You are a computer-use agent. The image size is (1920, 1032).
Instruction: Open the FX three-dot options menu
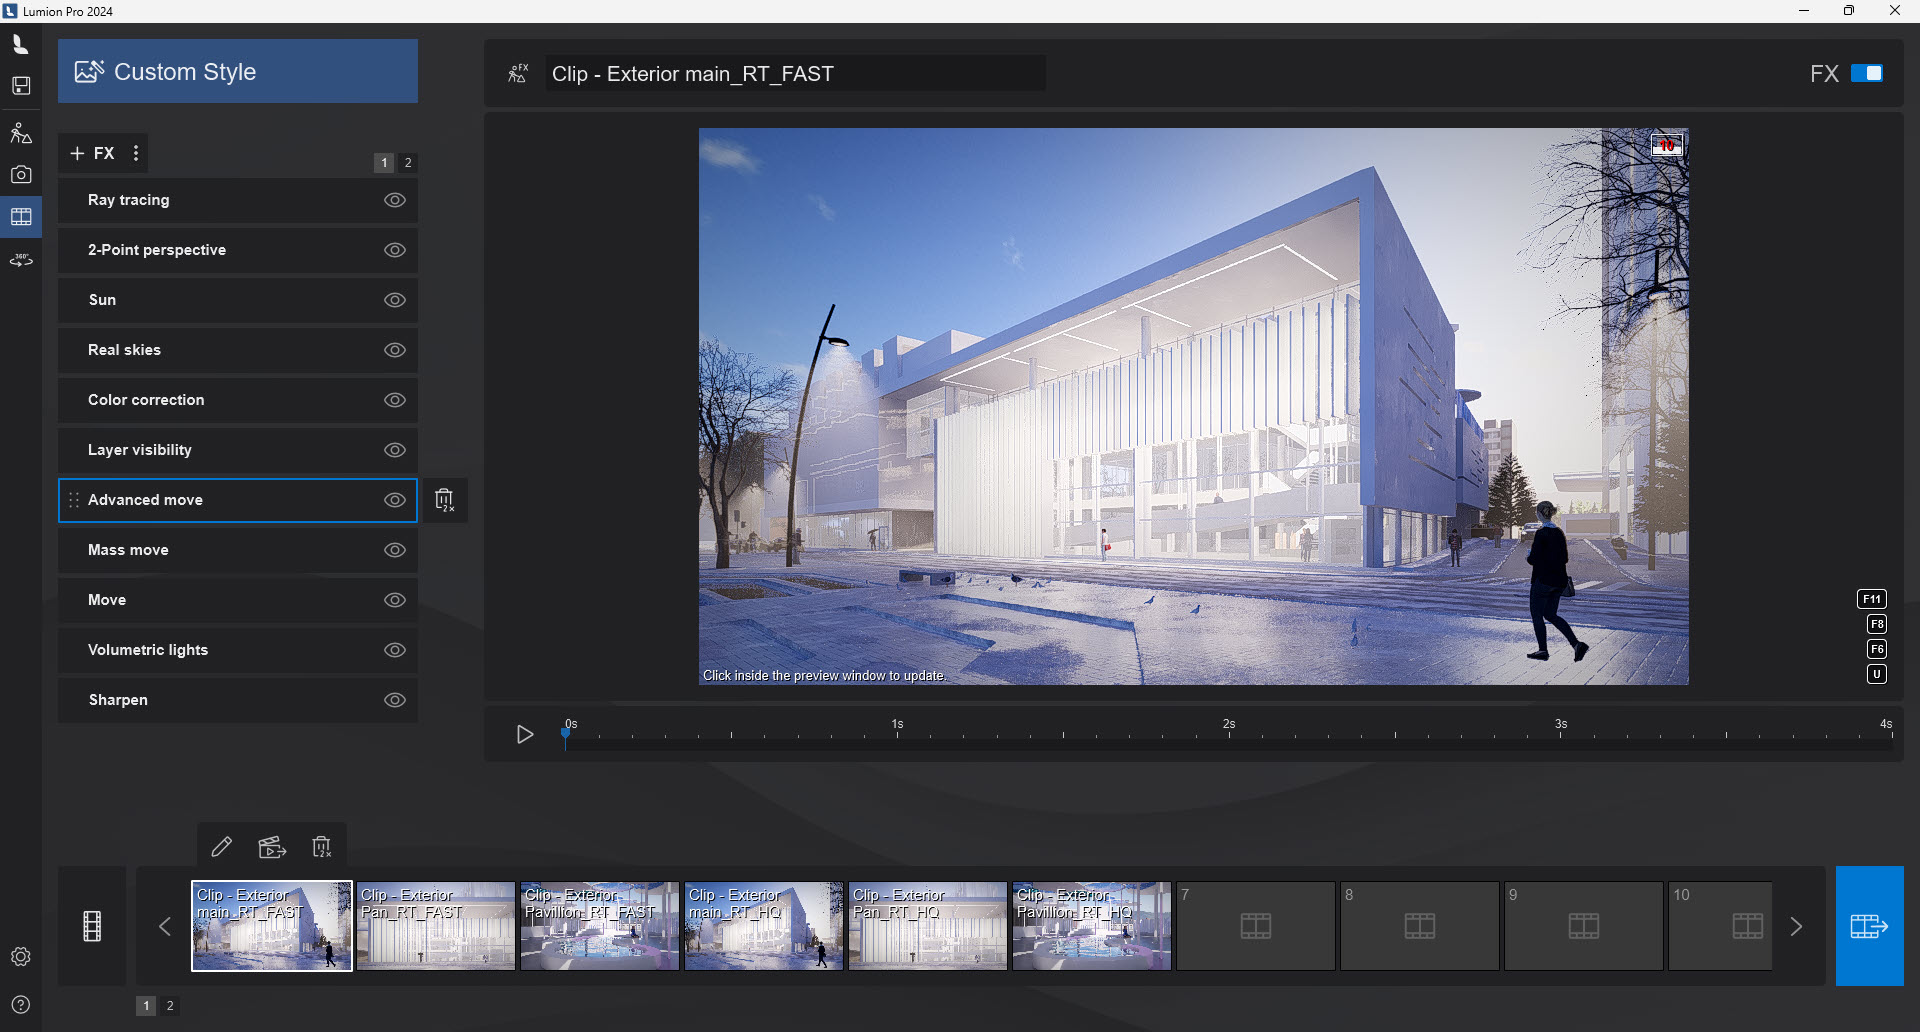pyautogui.click(x=136, y=153)
